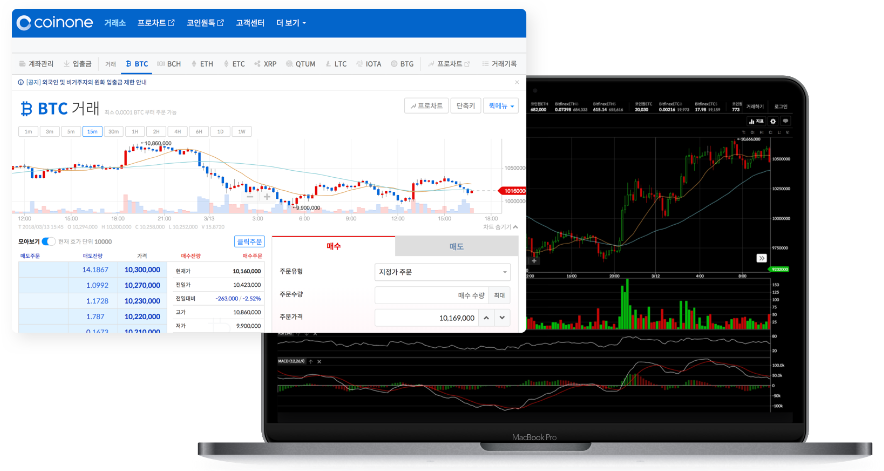Click the 최대 quantity button
884x471 pixels.
[500, 295]
